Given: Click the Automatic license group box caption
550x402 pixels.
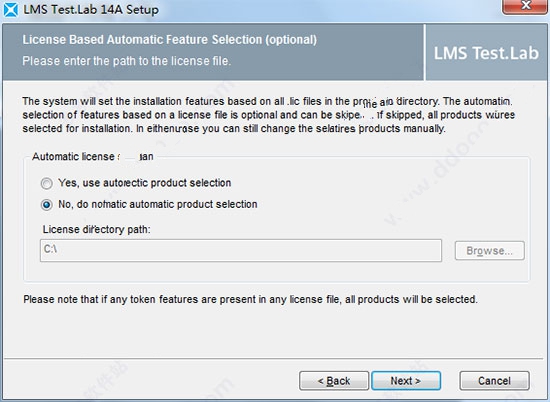Looking at the screenshot, I should pos(93,156).
